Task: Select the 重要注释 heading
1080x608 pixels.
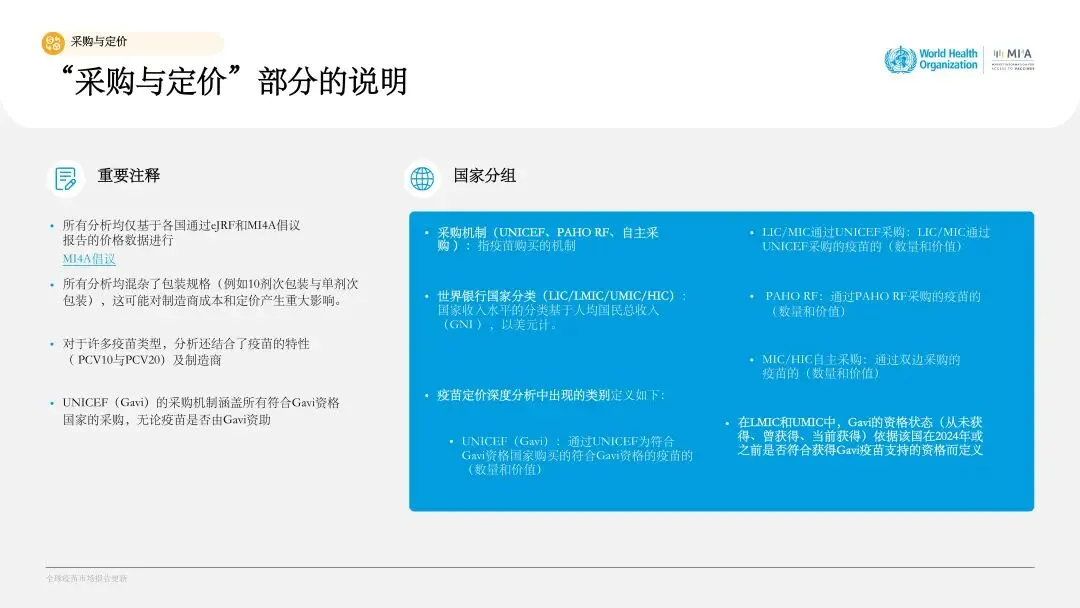Action: pos(129,176)
